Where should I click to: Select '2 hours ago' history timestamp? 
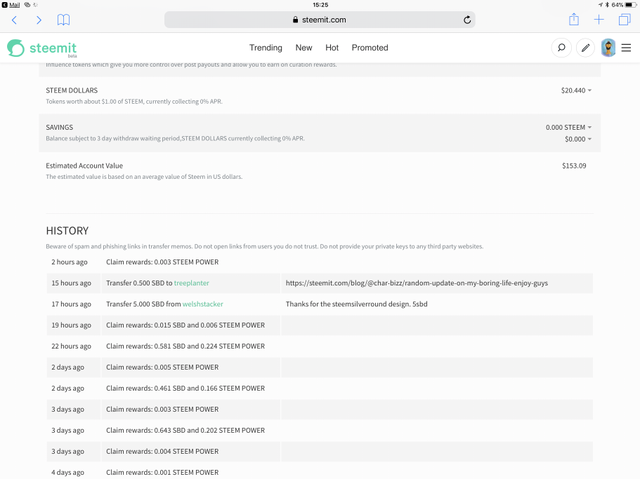69,262
